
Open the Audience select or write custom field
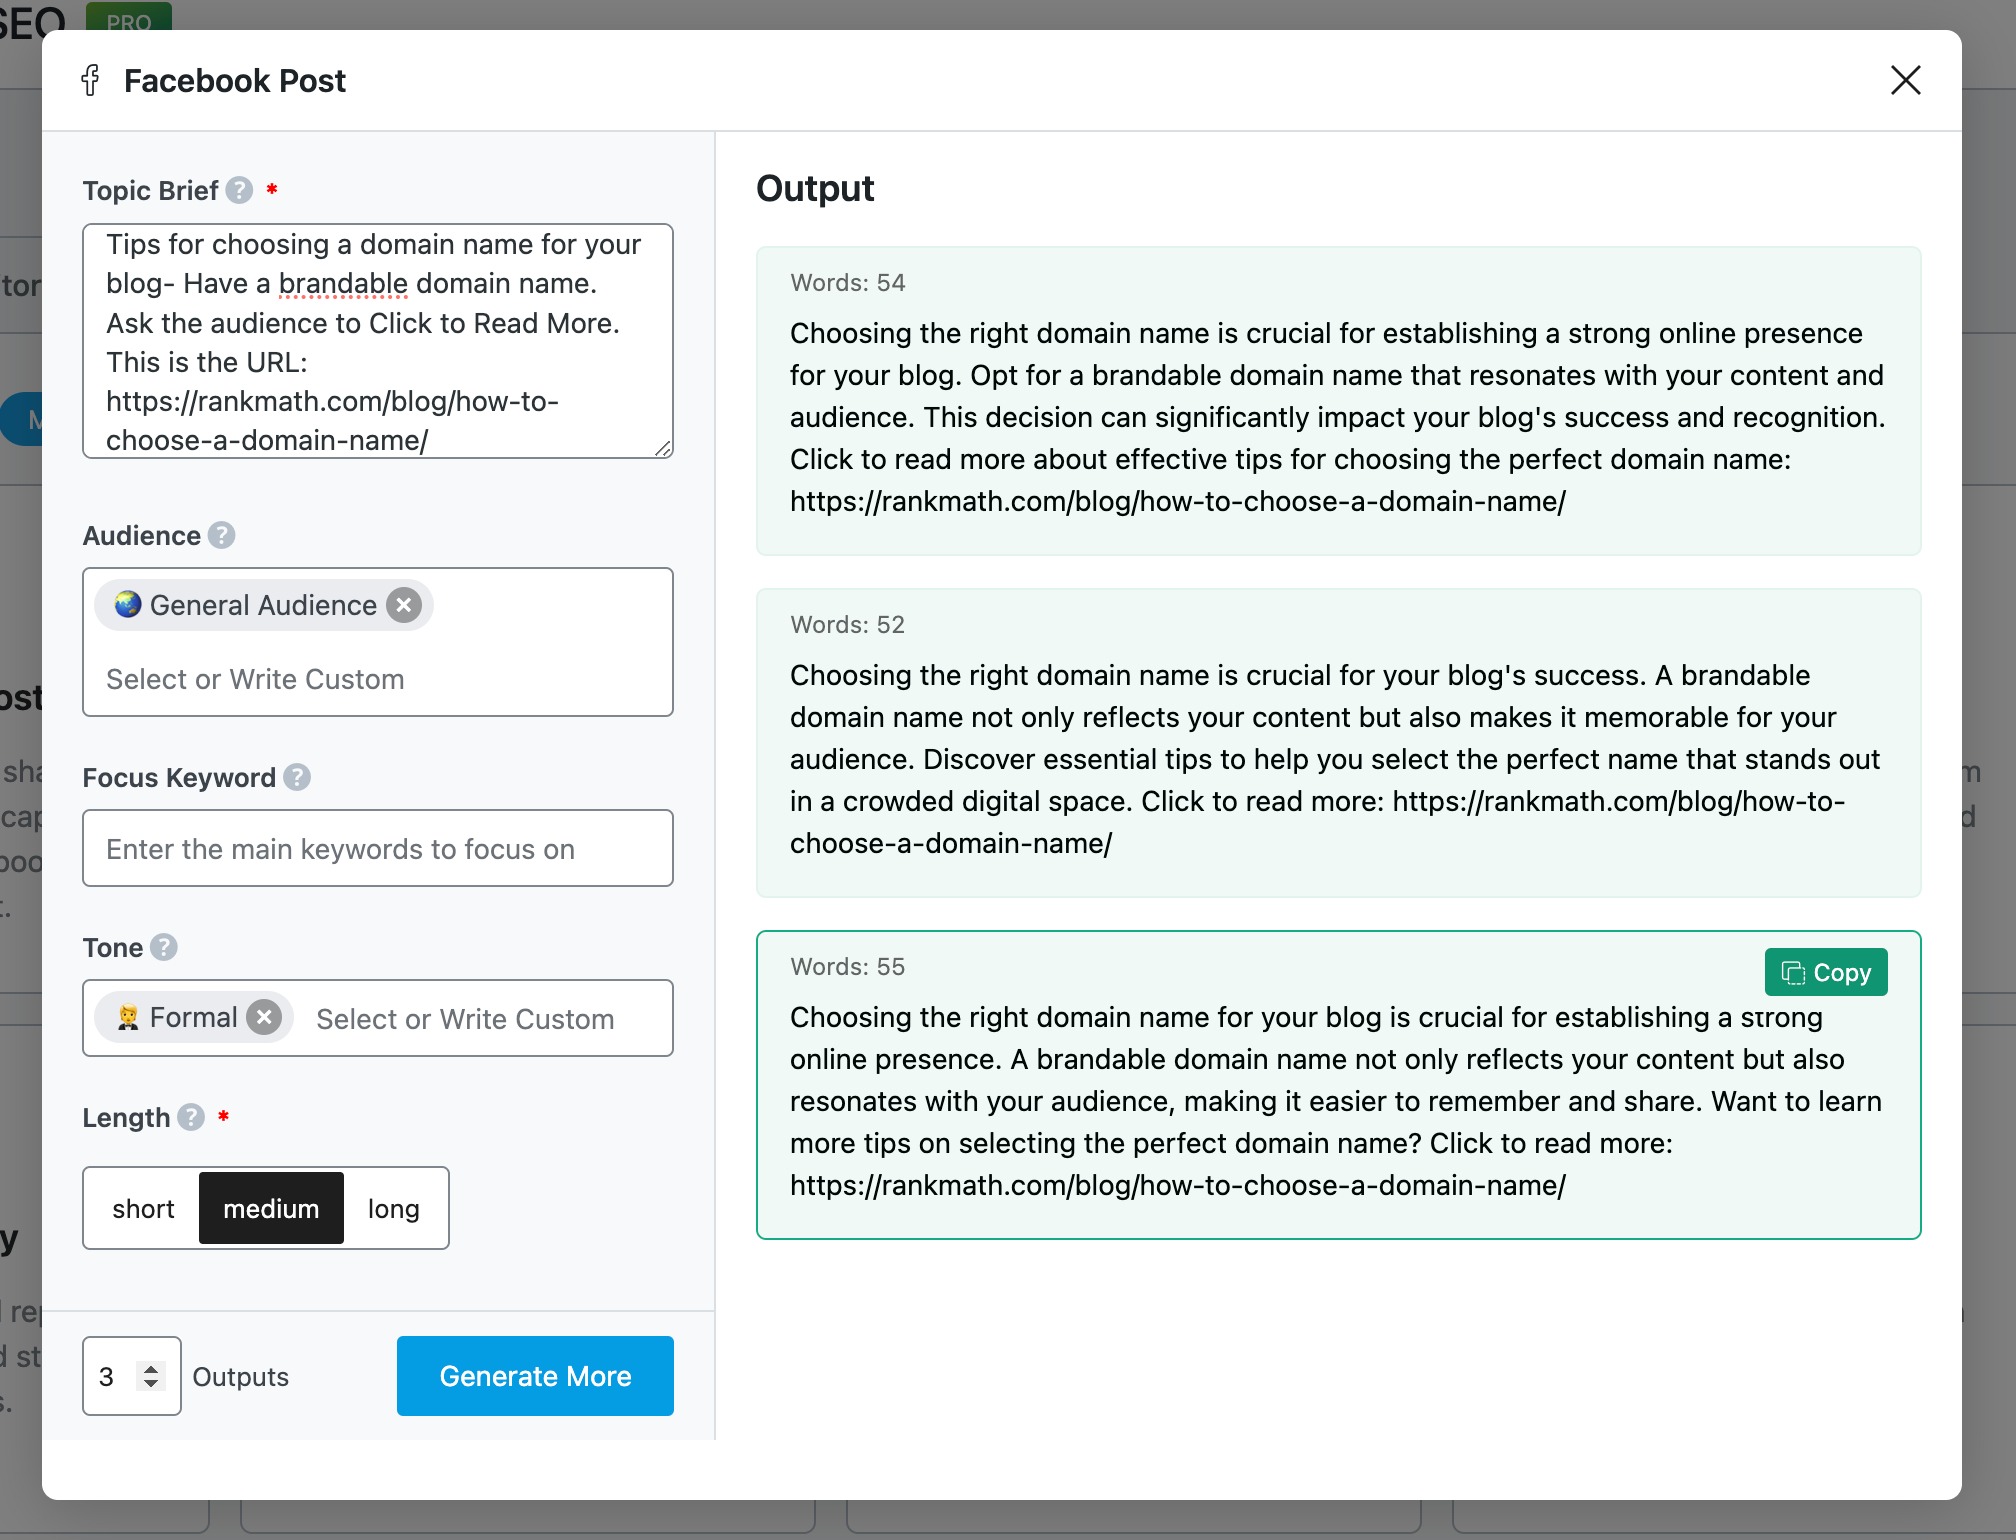coord(378,679)
